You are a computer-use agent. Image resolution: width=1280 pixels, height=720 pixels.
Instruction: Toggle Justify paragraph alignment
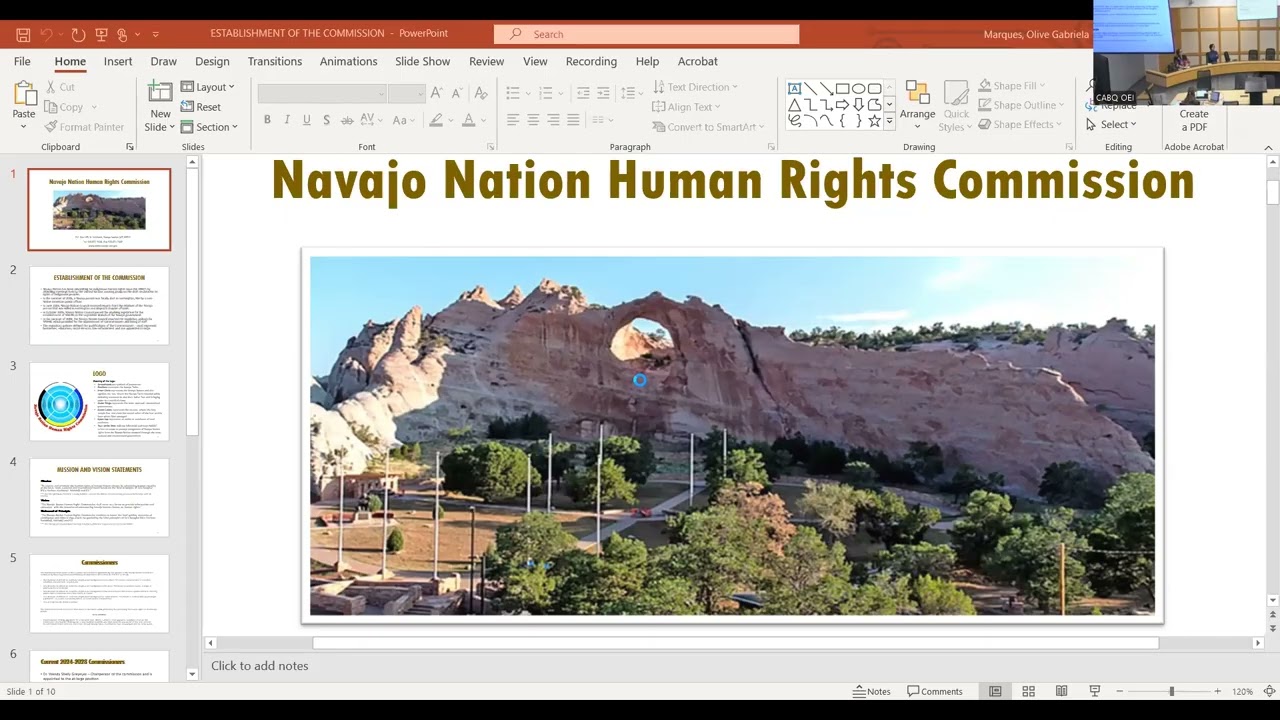(x=573, y=120)
